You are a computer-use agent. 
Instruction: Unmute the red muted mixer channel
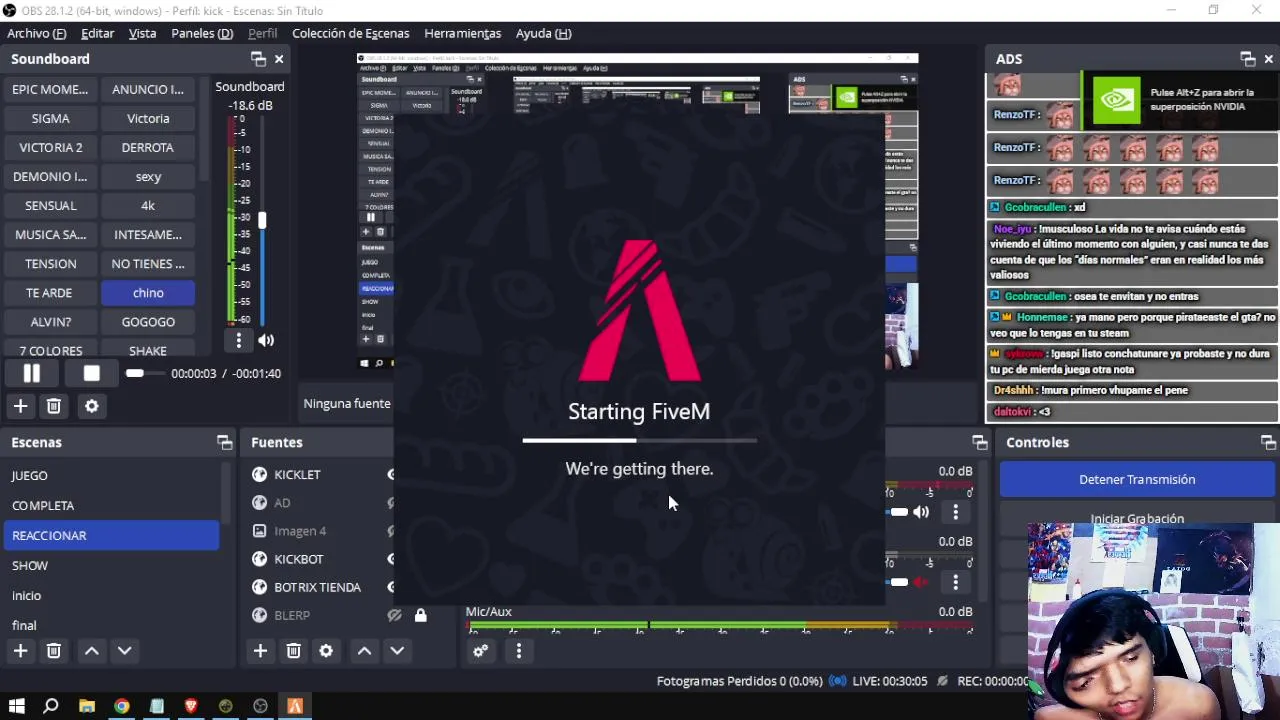[x=921, y=582]
